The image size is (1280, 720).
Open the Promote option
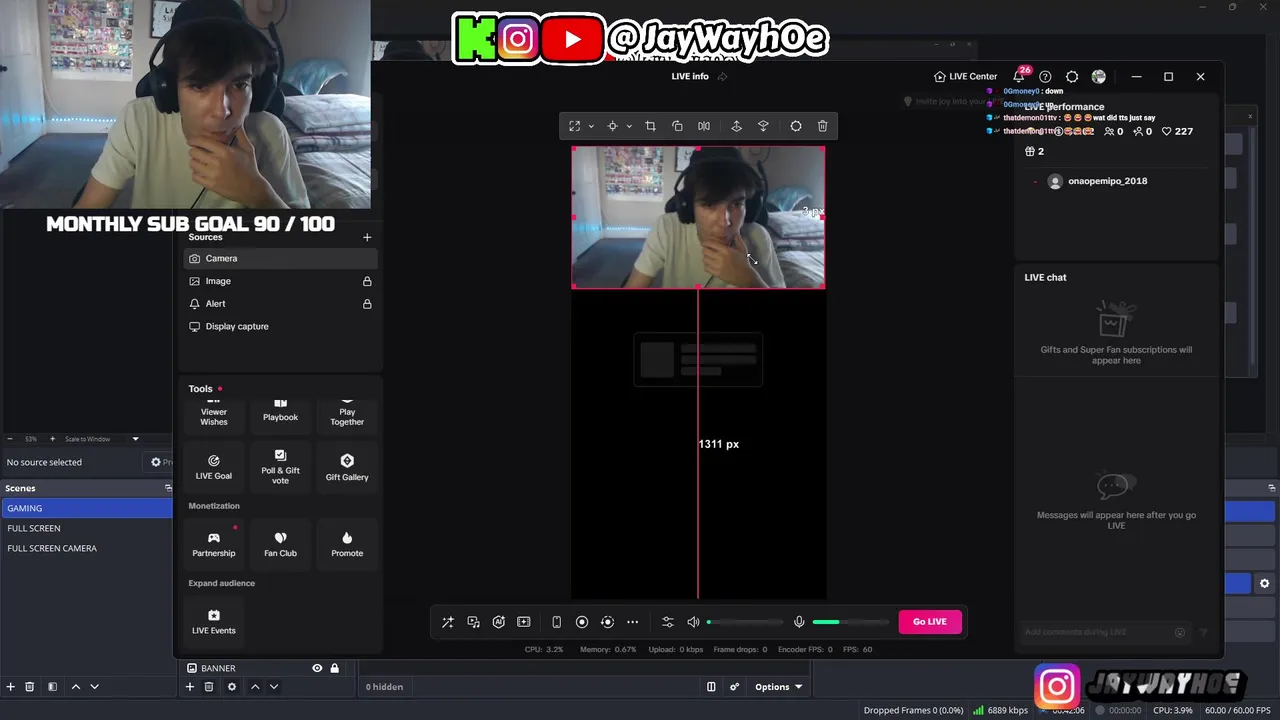(x=347, y=544)
